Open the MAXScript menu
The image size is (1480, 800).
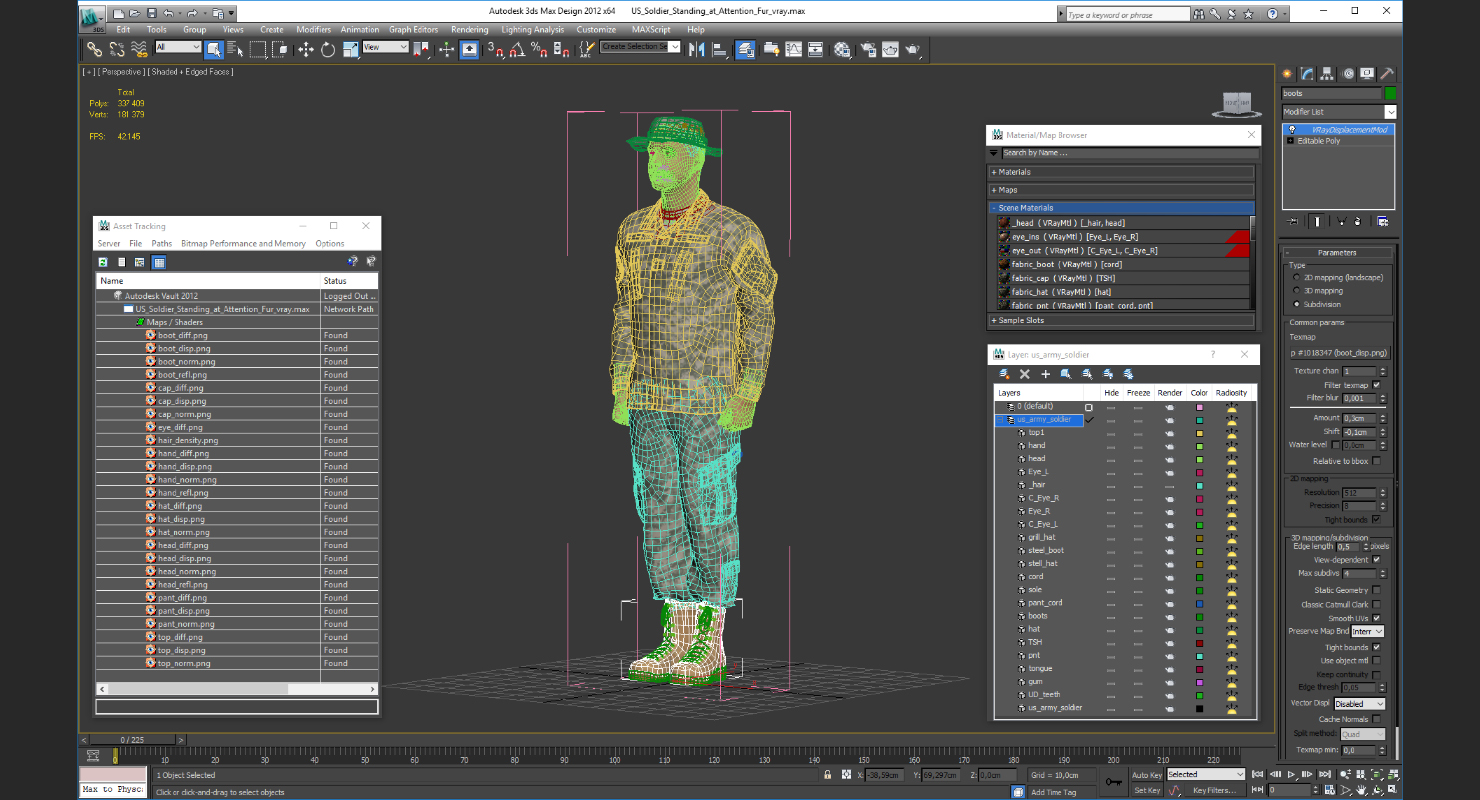[651, 30]
